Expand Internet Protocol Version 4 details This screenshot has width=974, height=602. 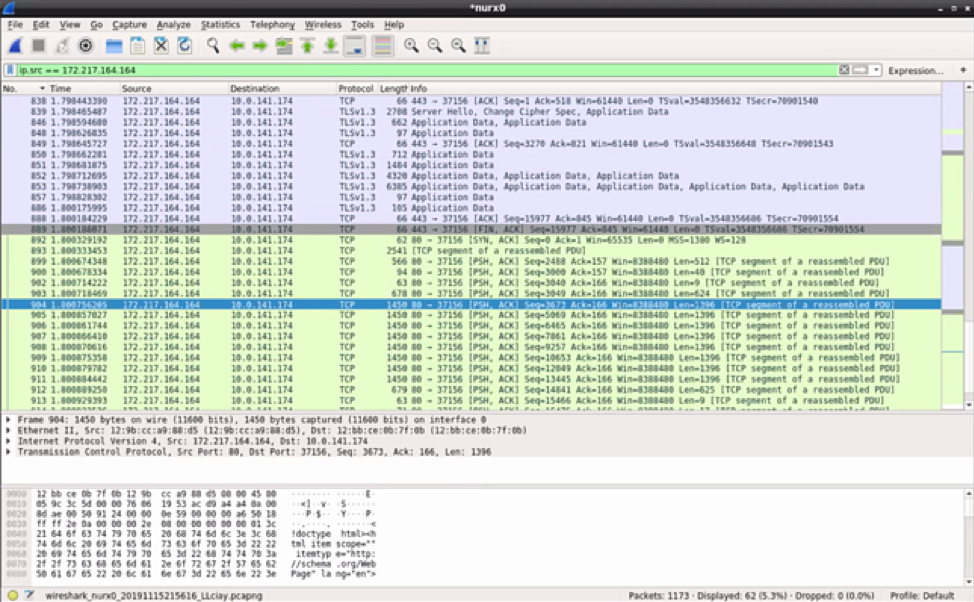9,441
